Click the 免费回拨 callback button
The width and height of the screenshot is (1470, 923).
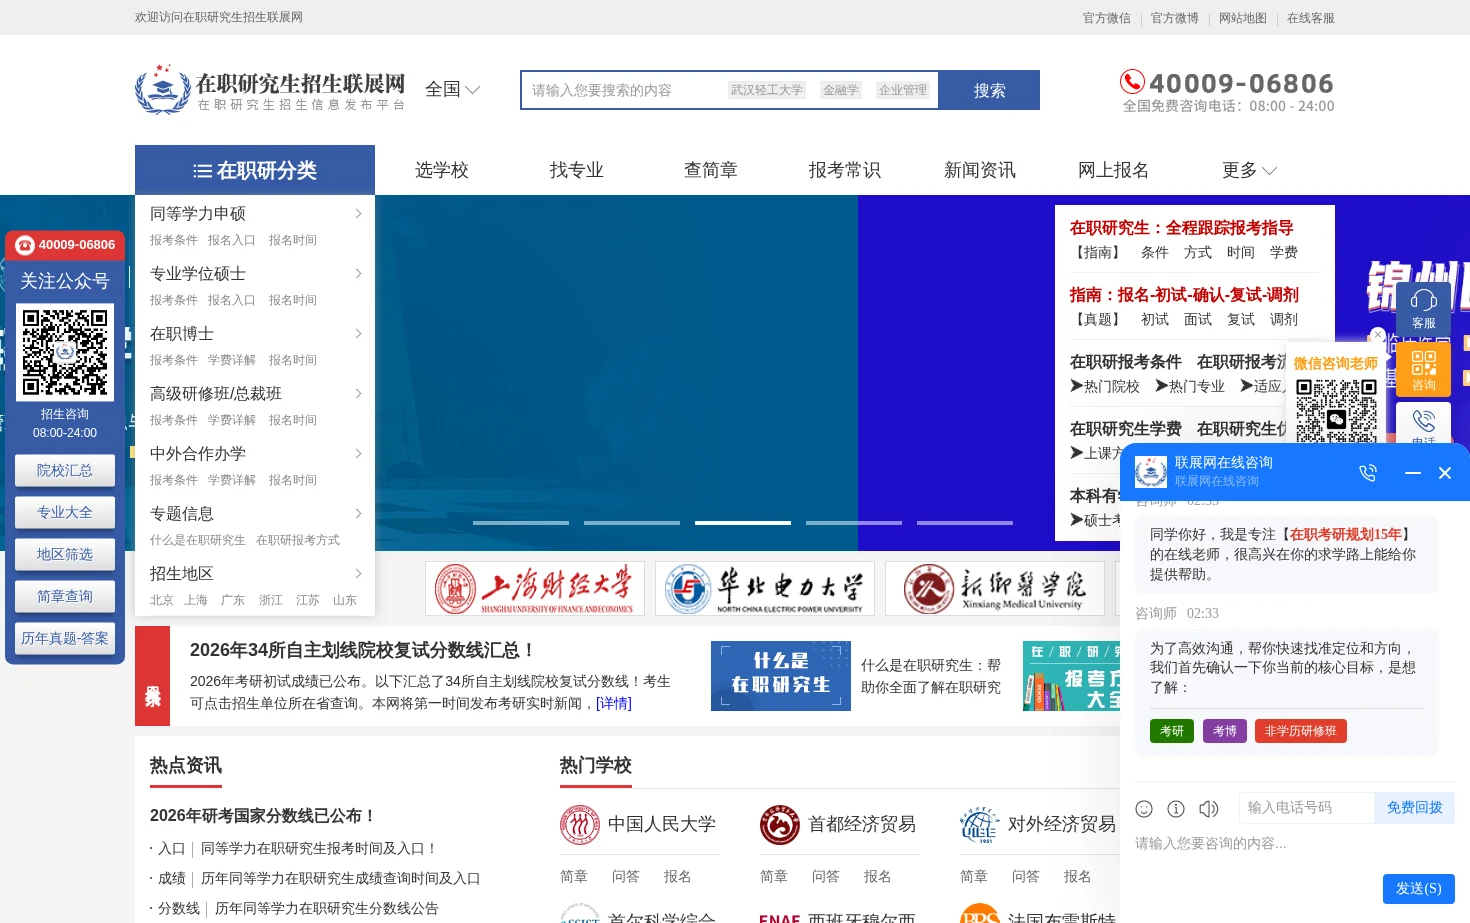[1415, 808]
